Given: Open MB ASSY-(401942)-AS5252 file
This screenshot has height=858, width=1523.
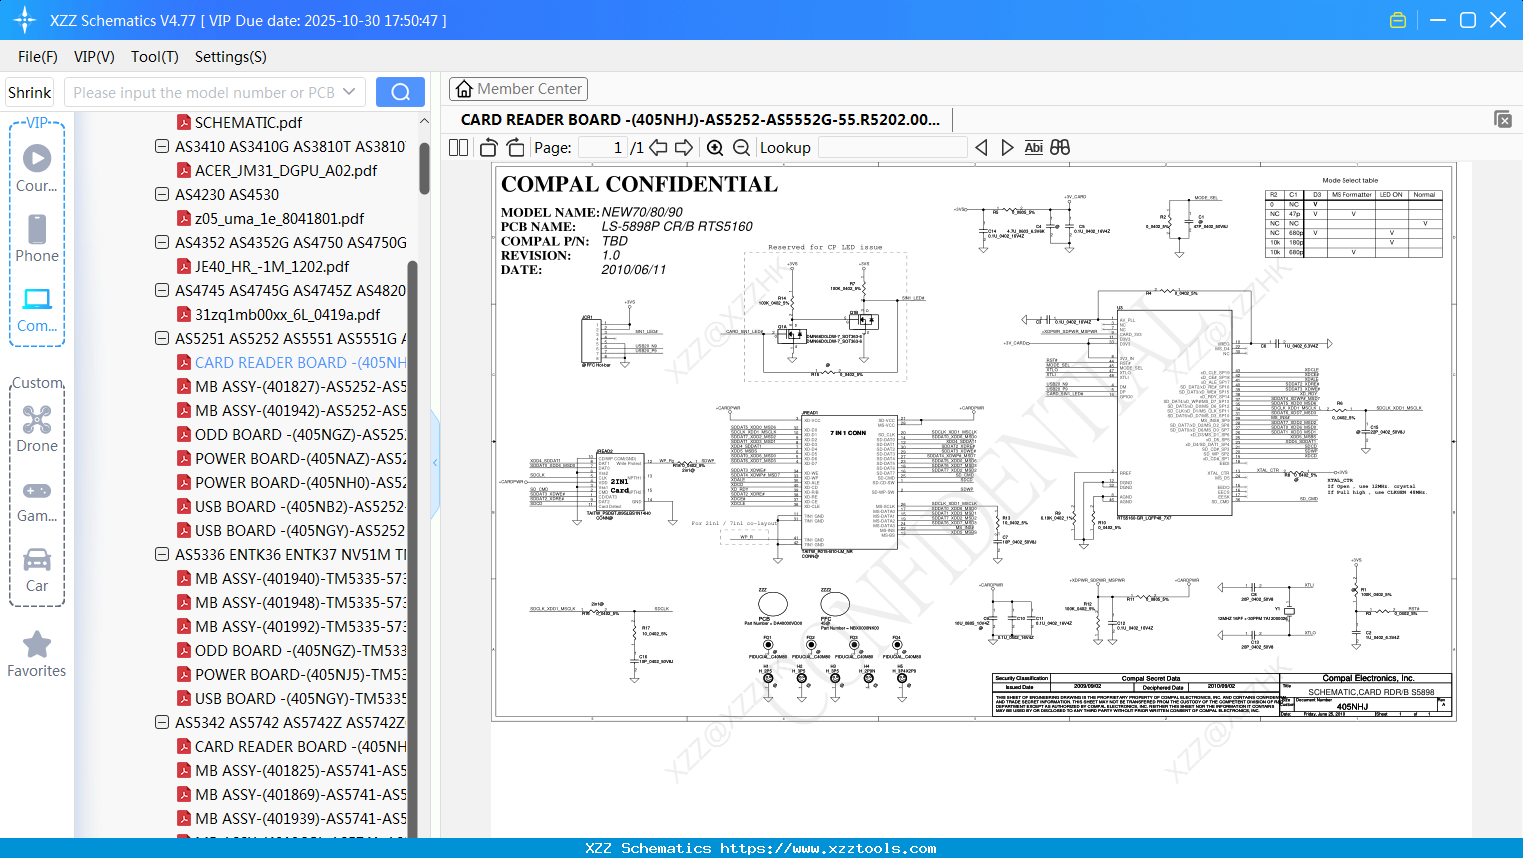Looking at the screenshot, I should click(291, 410).
